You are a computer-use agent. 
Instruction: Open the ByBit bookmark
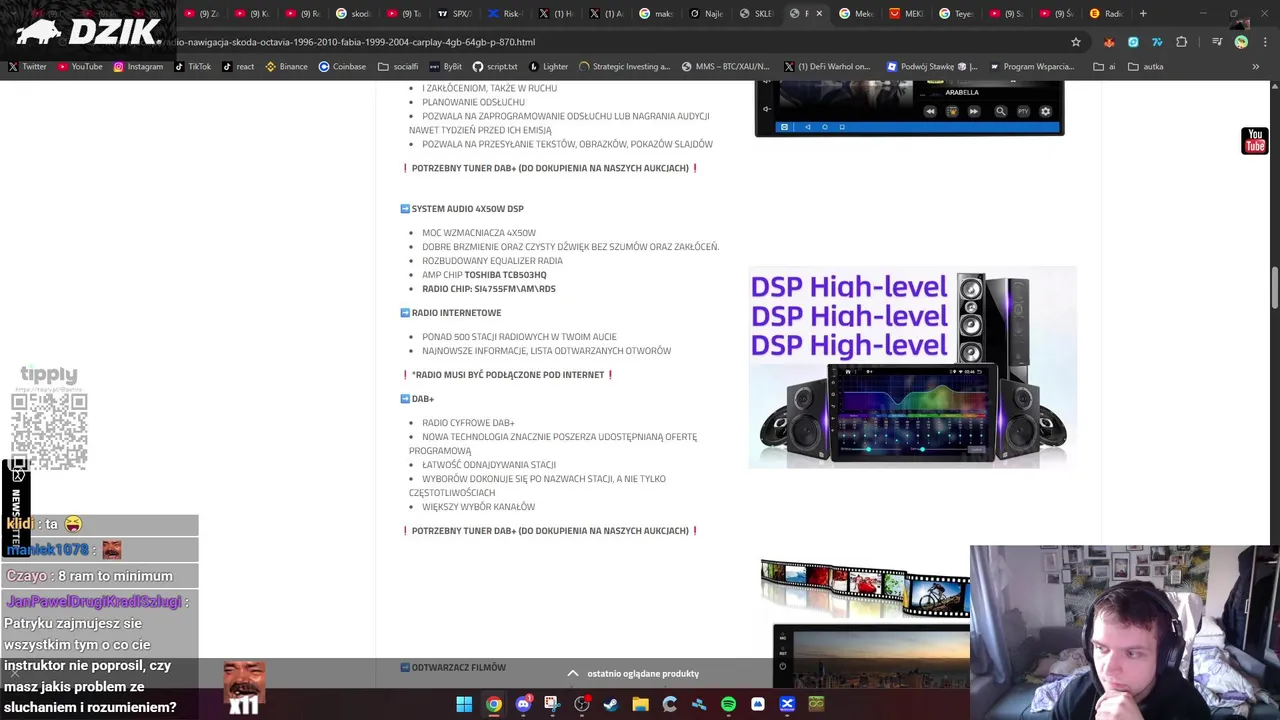tap(446, 66)
